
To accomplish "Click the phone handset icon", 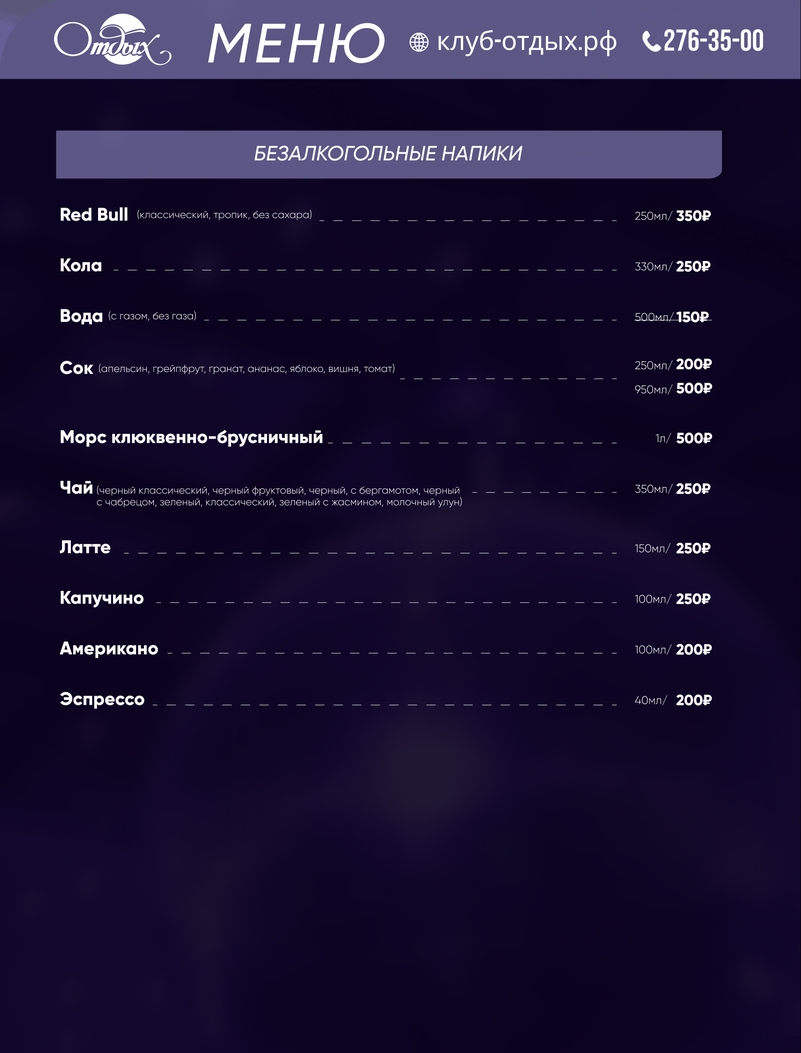I will 651,42.
